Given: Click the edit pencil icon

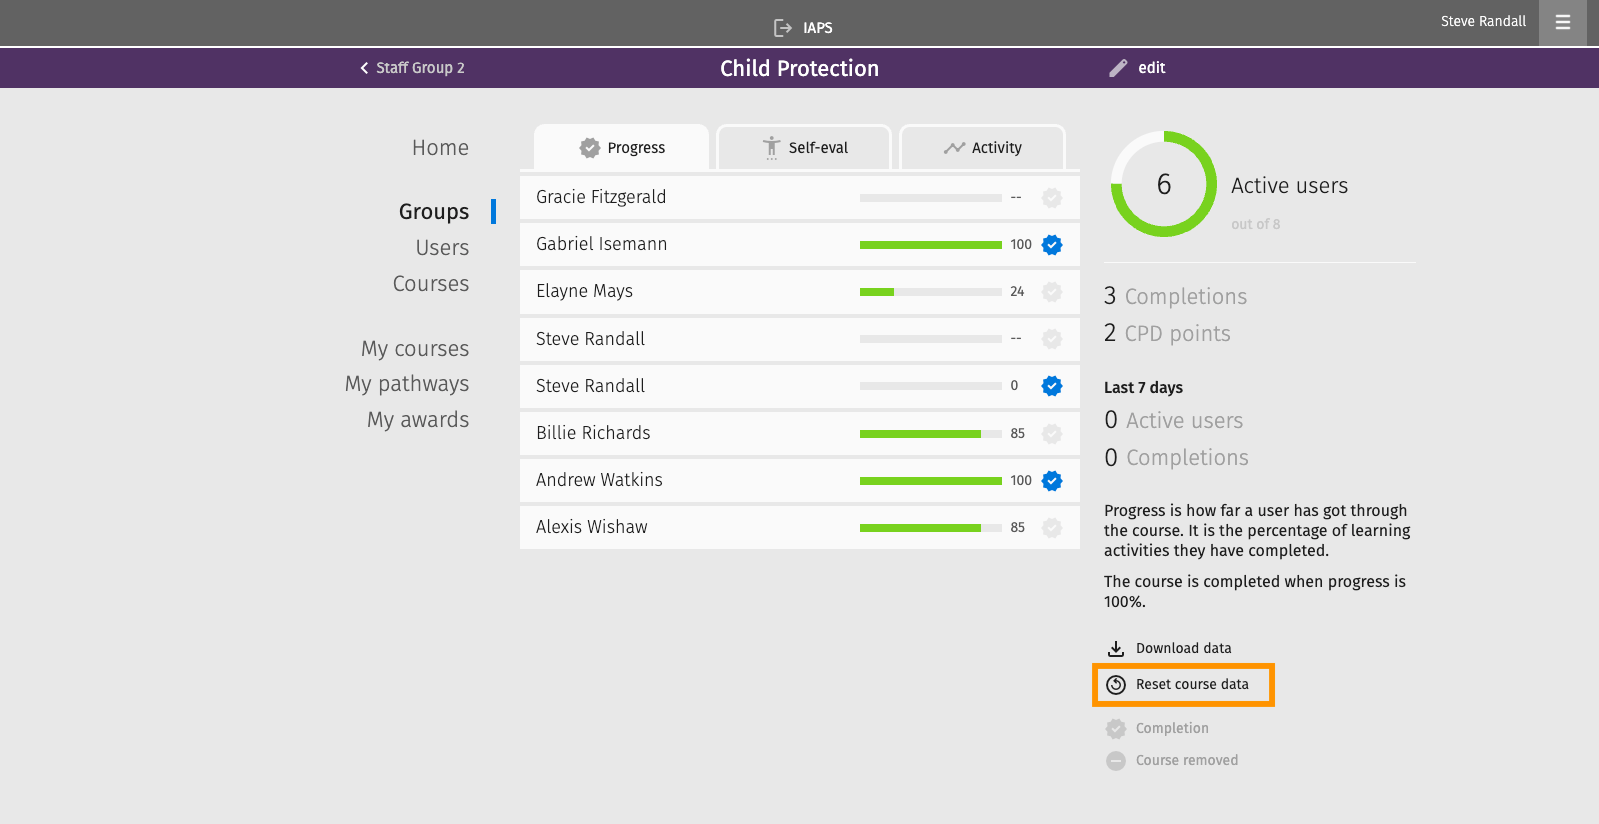Looking at the screenshot, I should pyautogui.click(x=1118, y=68).
